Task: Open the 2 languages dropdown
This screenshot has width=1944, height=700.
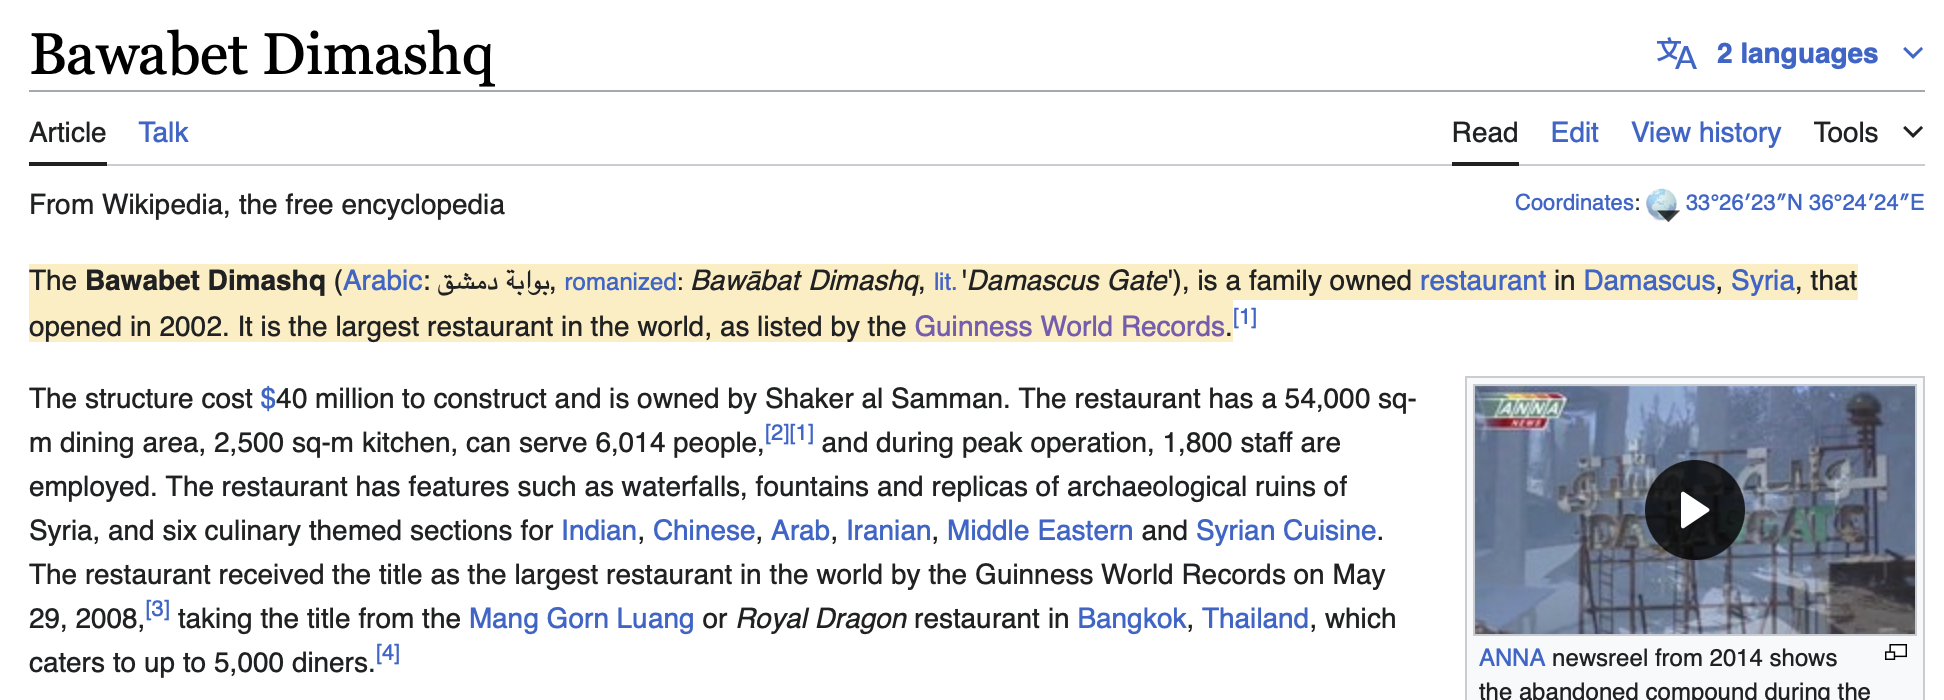Action: coord(1796,54)
